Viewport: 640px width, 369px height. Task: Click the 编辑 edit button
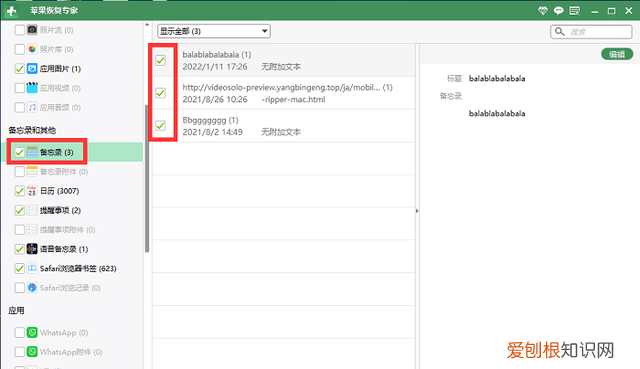pyautogui.click(x=617, y=54)
